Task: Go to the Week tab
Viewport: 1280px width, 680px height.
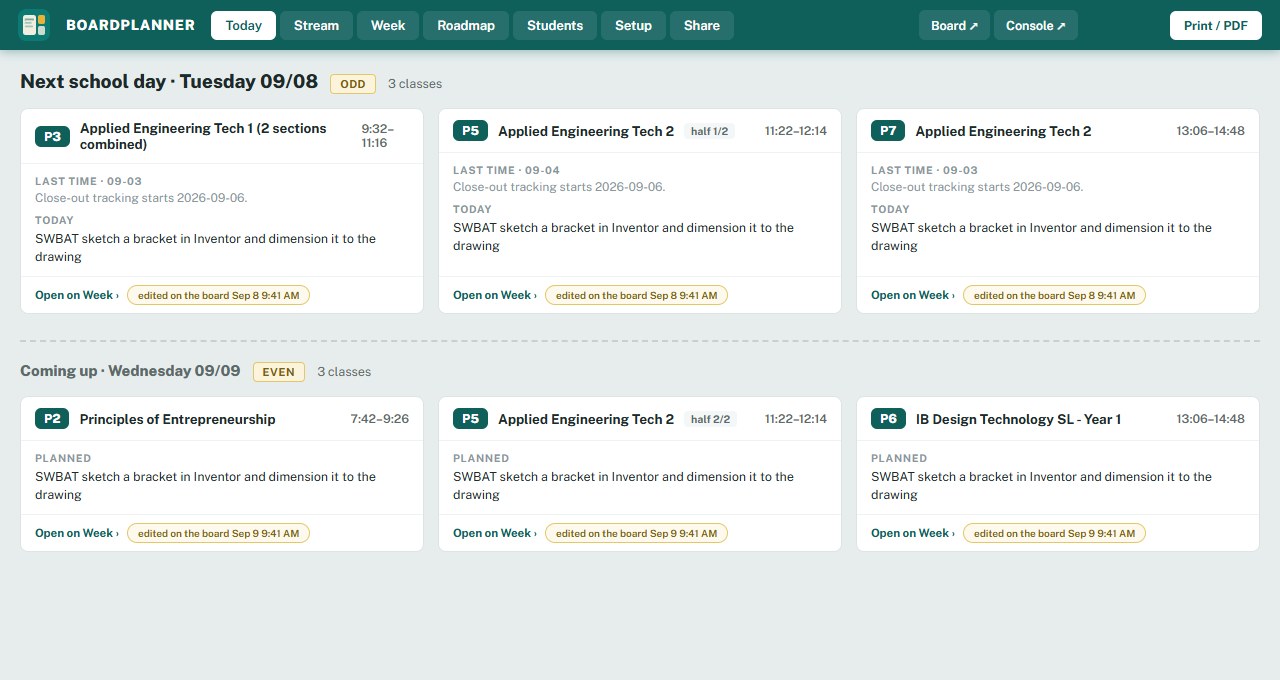Action: pyautogui.click(x=388, y=25)
